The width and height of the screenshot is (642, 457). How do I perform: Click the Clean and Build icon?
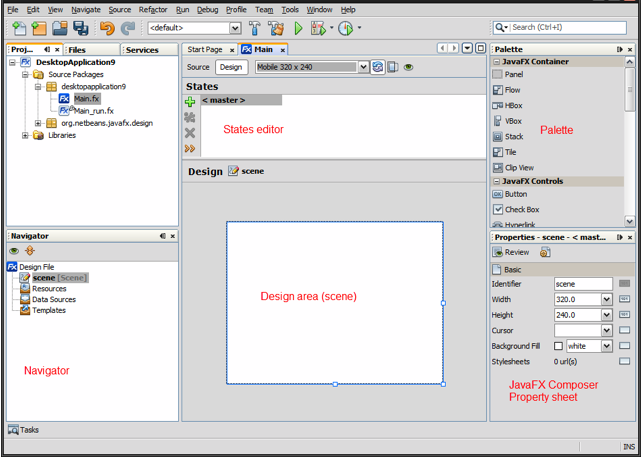pos(276,28)
